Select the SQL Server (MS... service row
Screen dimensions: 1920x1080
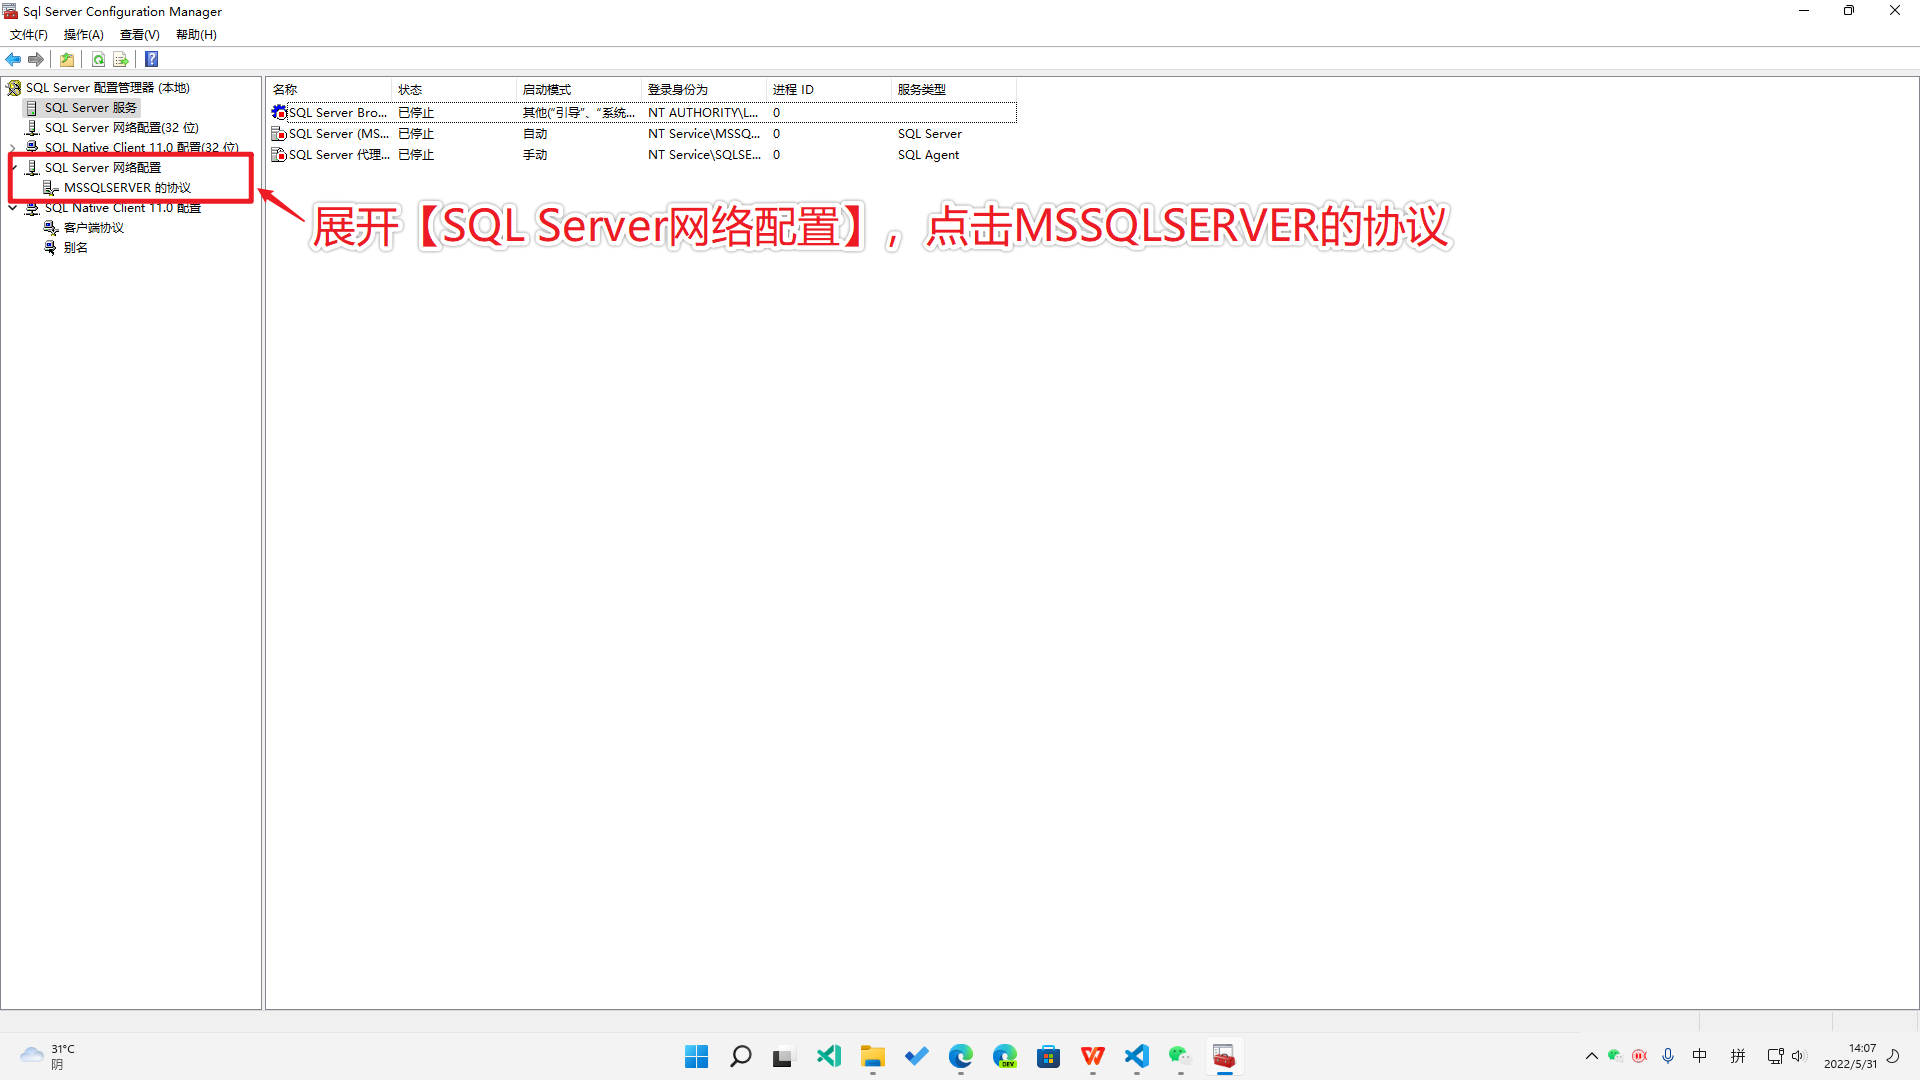tap(642, 134)
